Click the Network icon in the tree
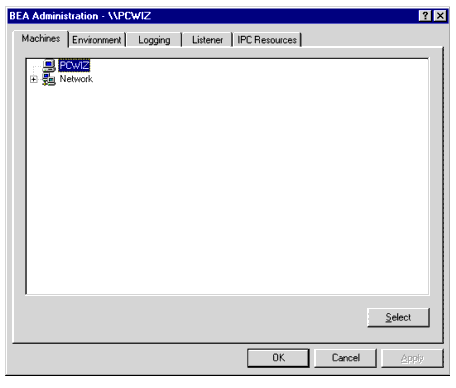The image size is (456, 388). coord(49,79)
